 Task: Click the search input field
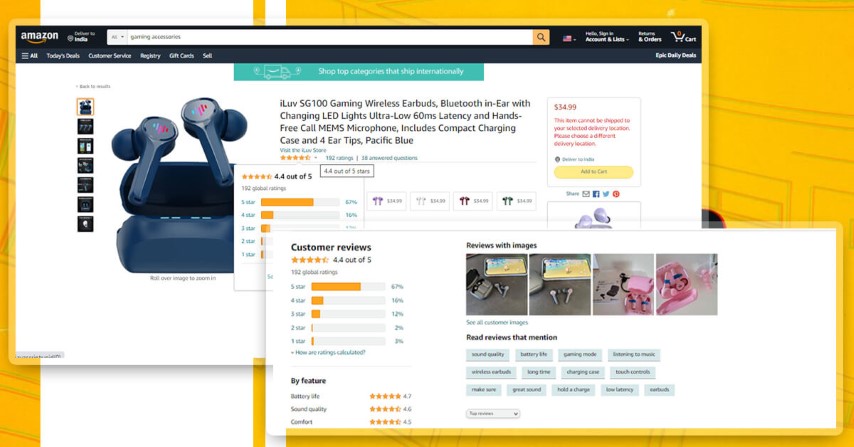(330, 37)
